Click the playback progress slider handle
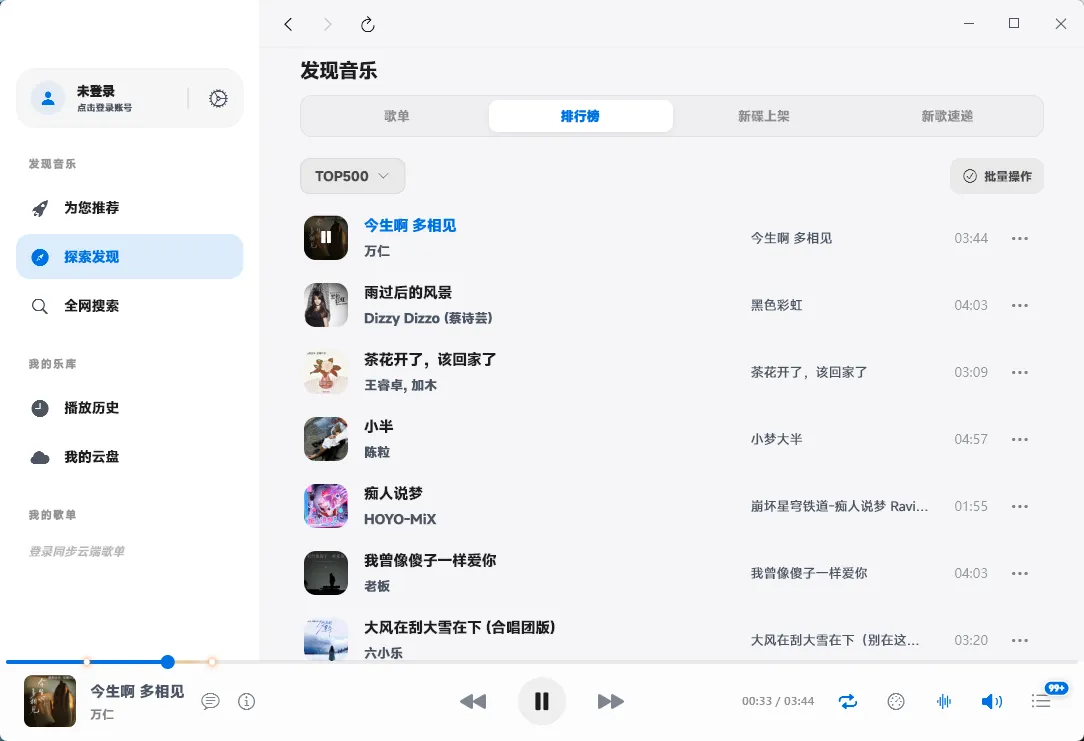This screenshot has height=741, width=1084. (168, 662)
